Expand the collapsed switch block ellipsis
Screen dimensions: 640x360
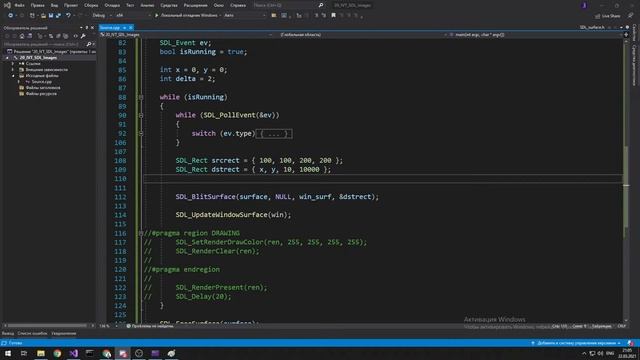pos(274,133)
